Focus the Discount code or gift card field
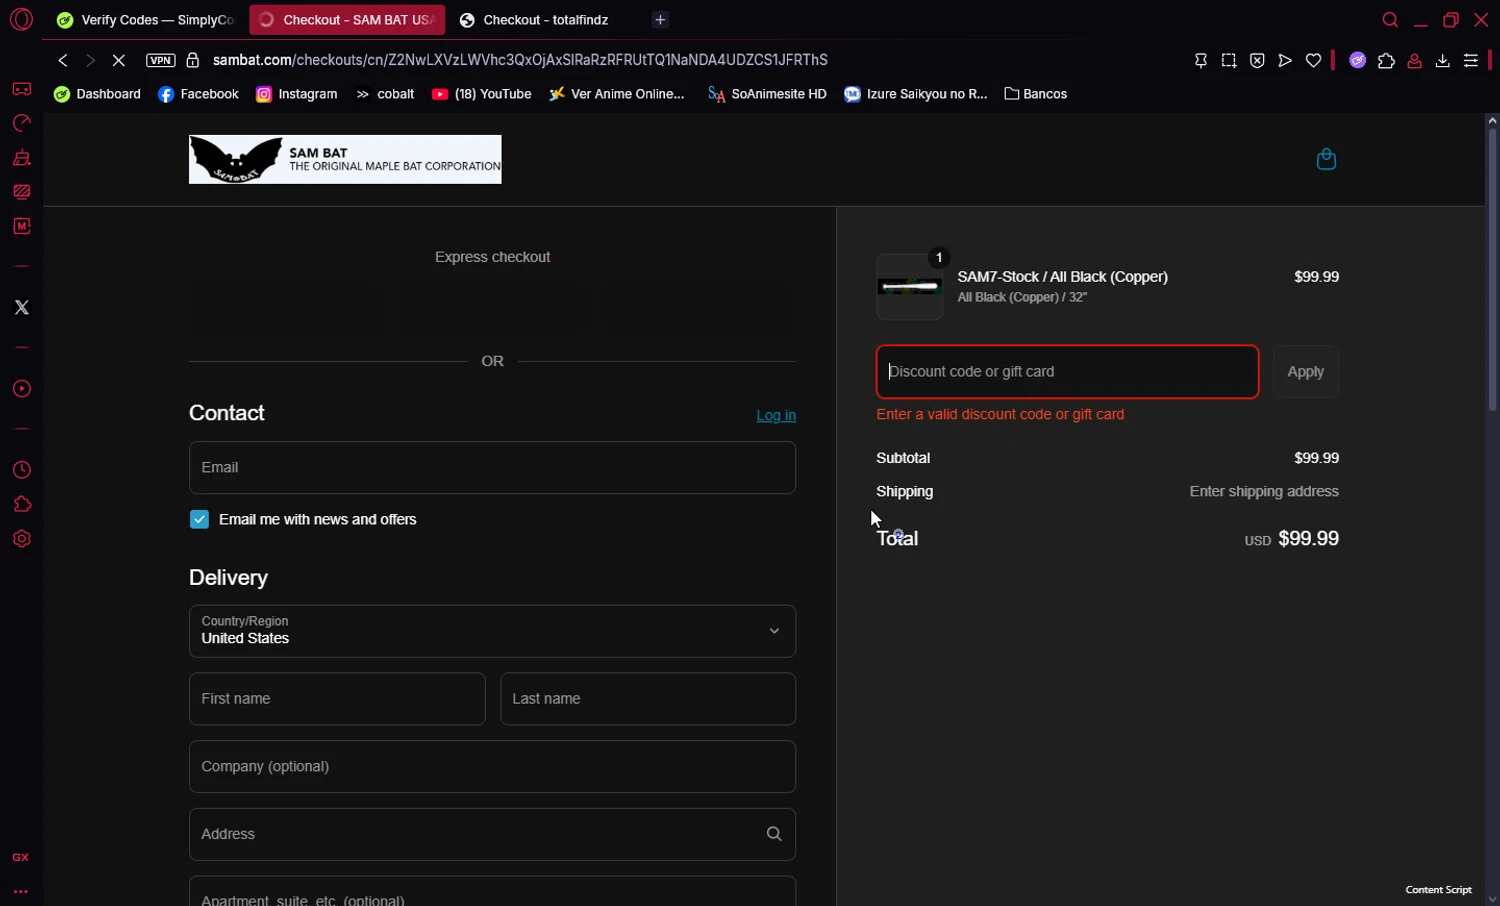 click(x=1067, y=371)
